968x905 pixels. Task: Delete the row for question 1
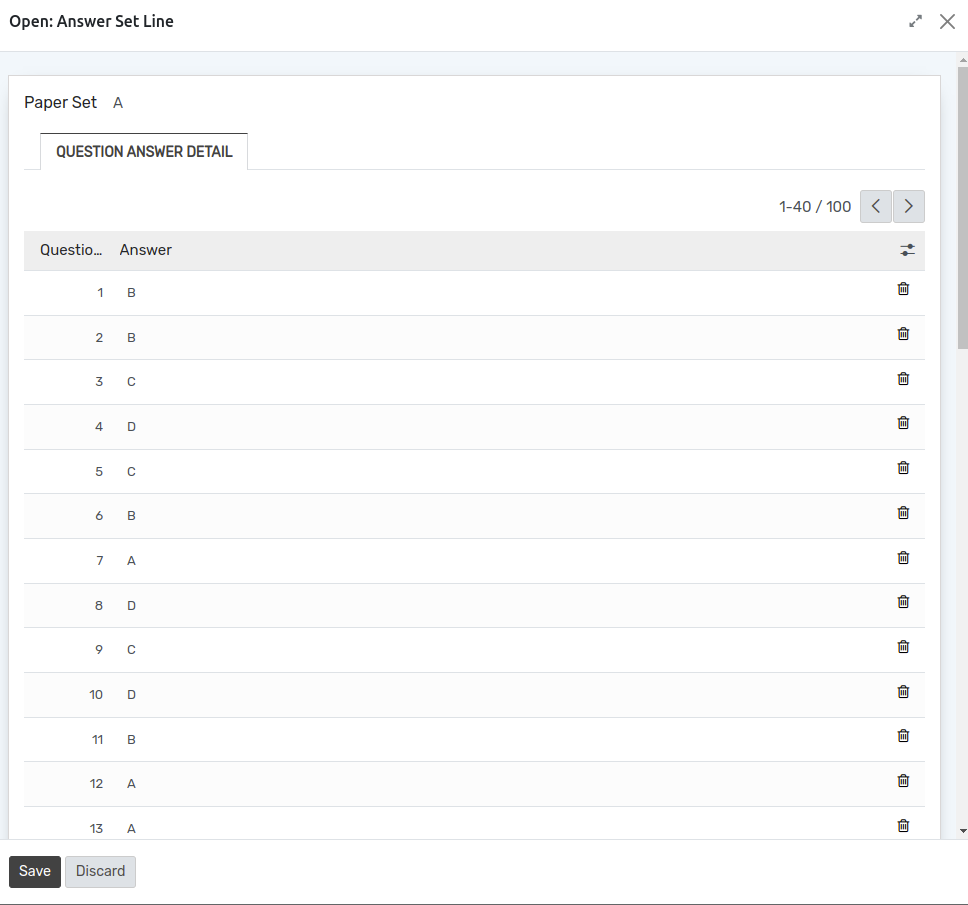click(903, 289)
